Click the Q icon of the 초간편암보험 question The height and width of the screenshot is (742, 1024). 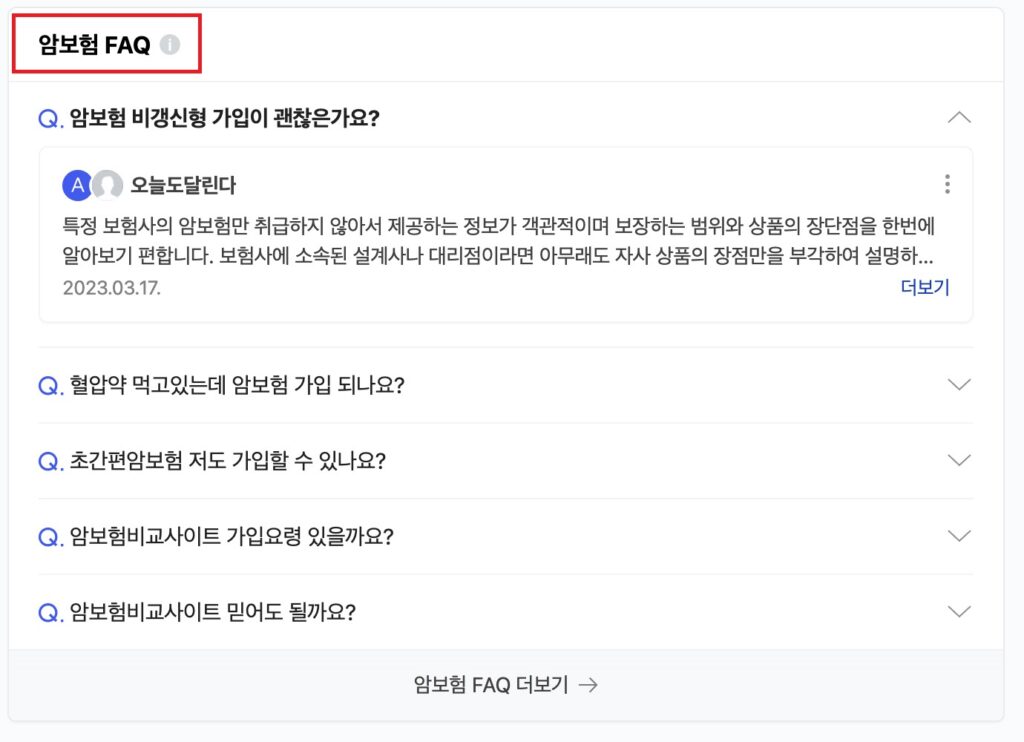[50, 461]
